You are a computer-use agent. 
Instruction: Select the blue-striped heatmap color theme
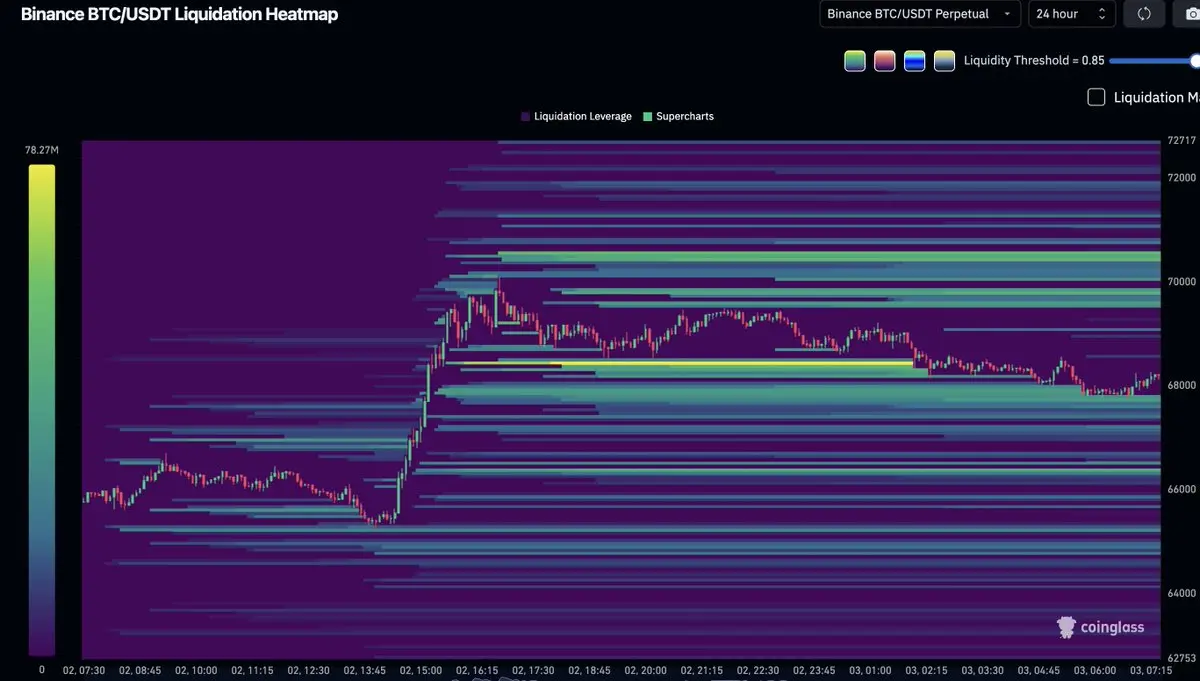click(x=914, y=61)
